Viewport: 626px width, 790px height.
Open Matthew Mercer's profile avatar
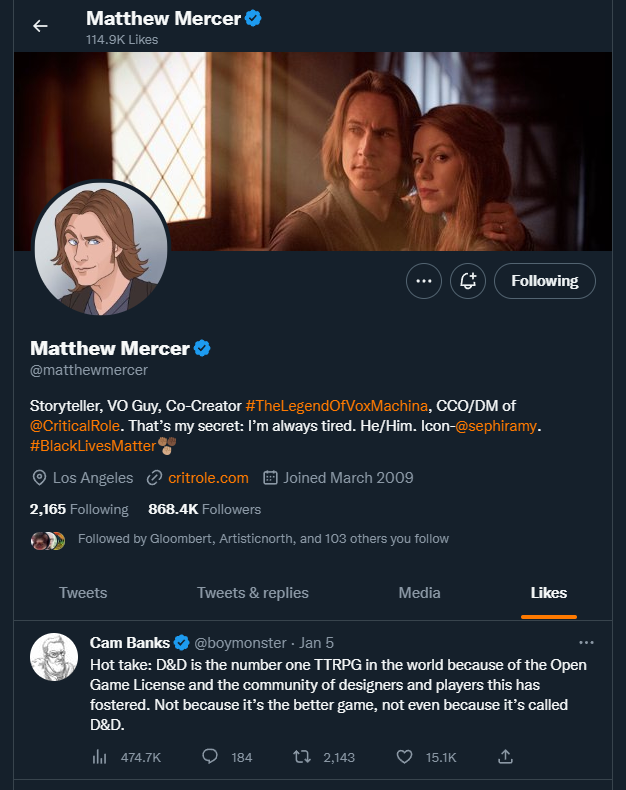click(x=100, y=249)
